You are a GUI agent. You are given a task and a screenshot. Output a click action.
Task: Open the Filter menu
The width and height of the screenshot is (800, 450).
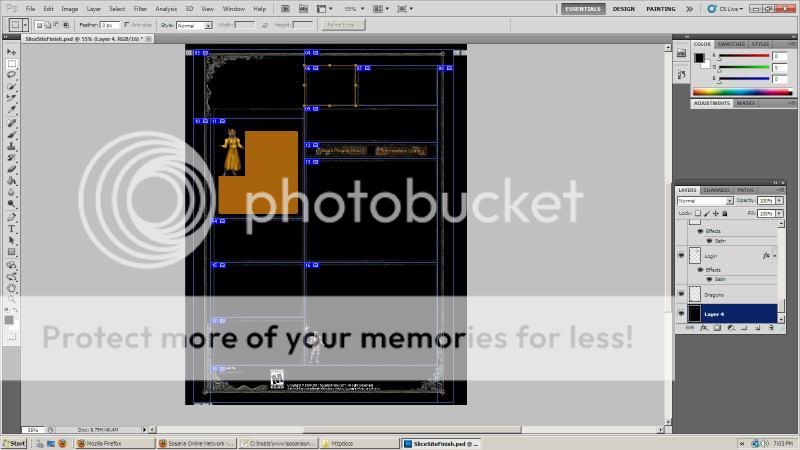(x=140, y=9)
